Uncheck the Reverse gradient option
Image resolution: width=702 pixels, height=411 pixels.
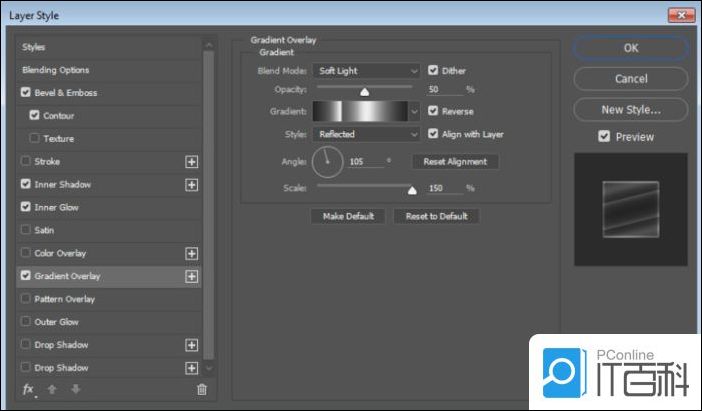[433, 111]
